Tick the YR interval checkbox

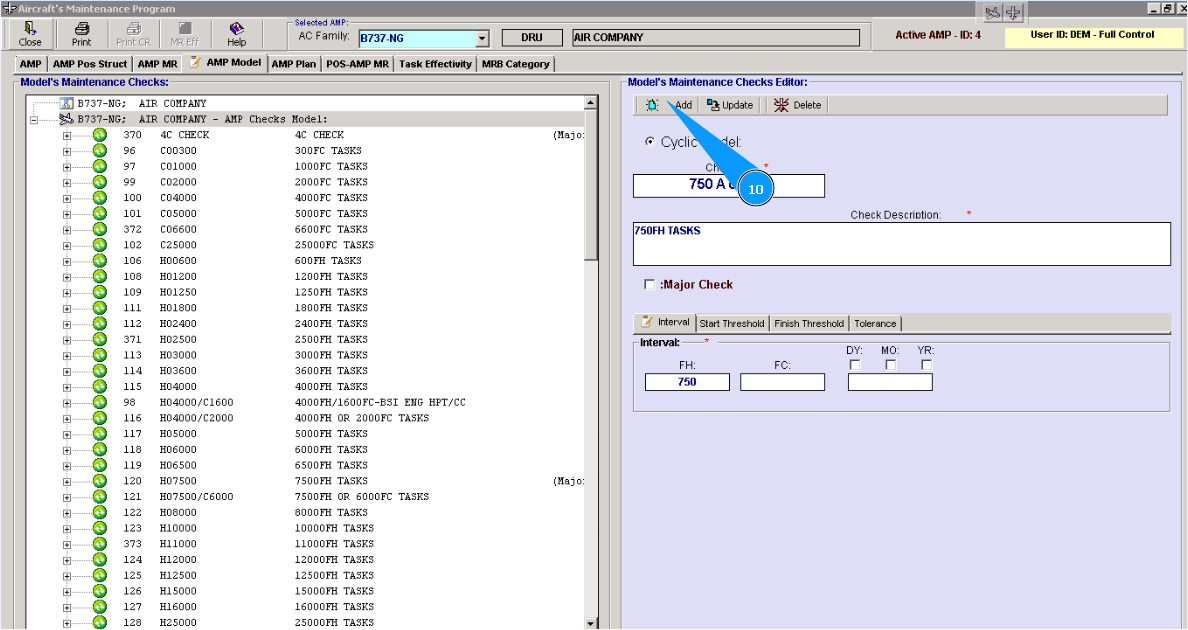click(926, 365)
